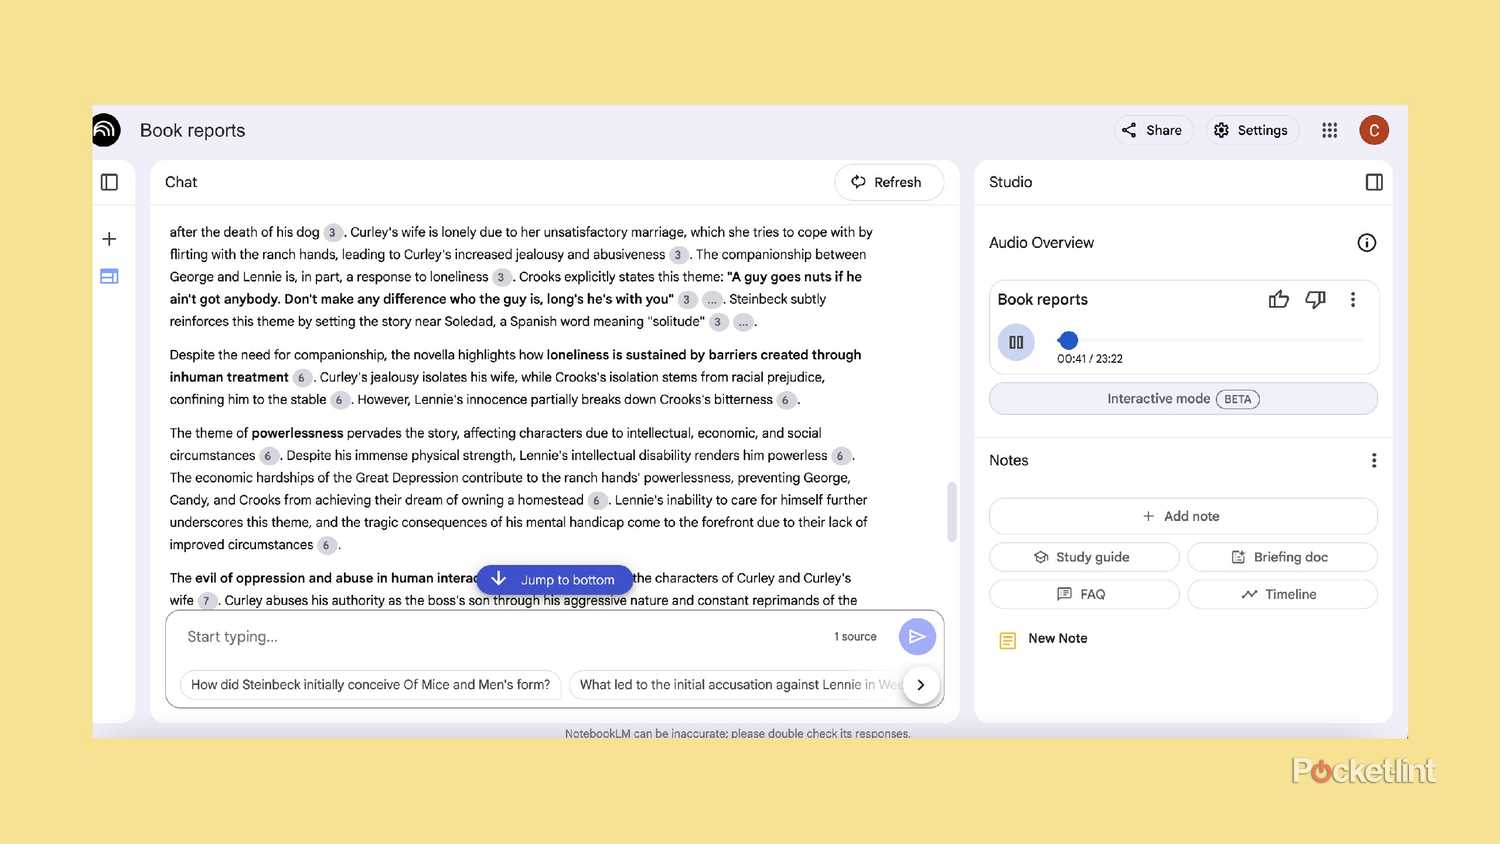This screenshot has width=1500, height=844.
Task: Click the 00:41 / 23:22 time readout
Action: 1090,359
